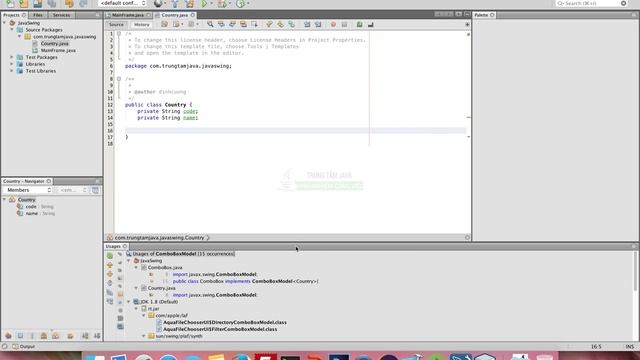Switch to the Services tab

coord(61,15)
